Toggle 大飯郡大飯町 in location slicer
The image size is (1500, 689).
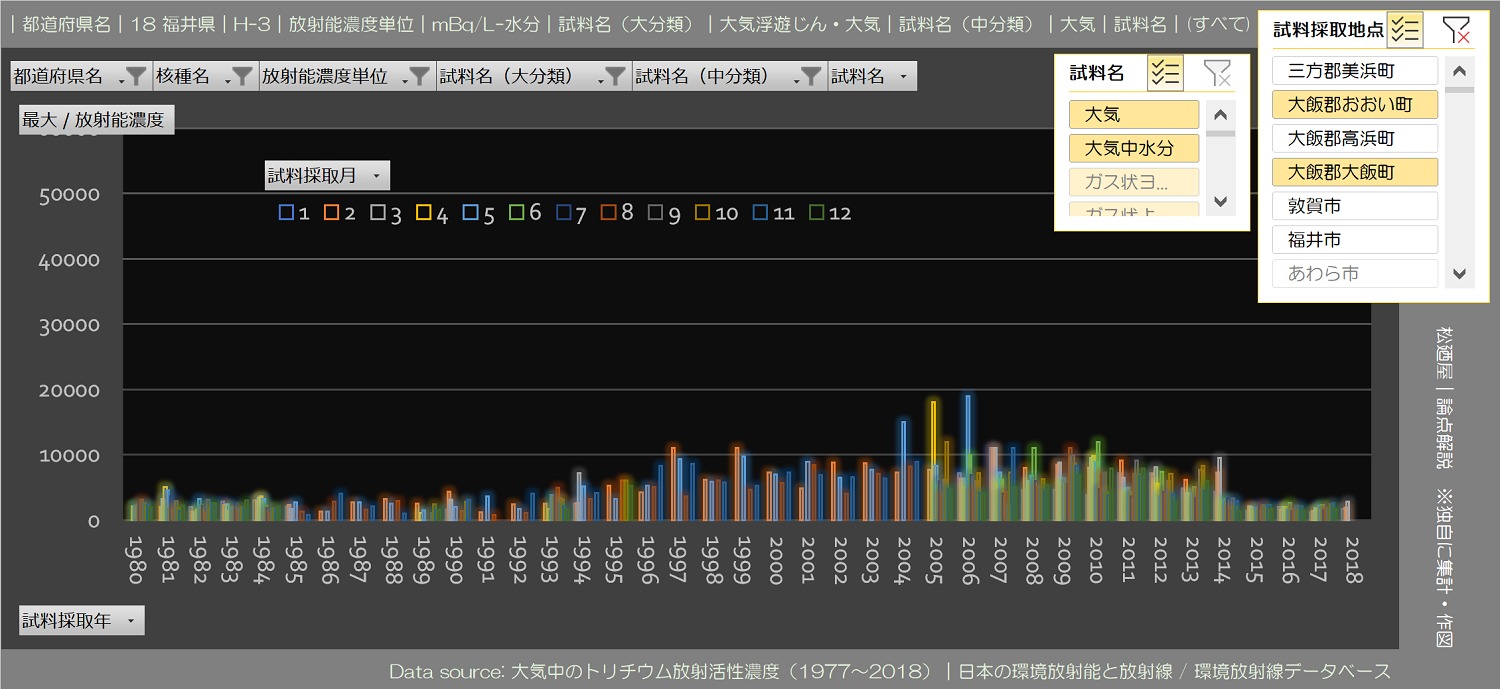(x=1355, y=172)
